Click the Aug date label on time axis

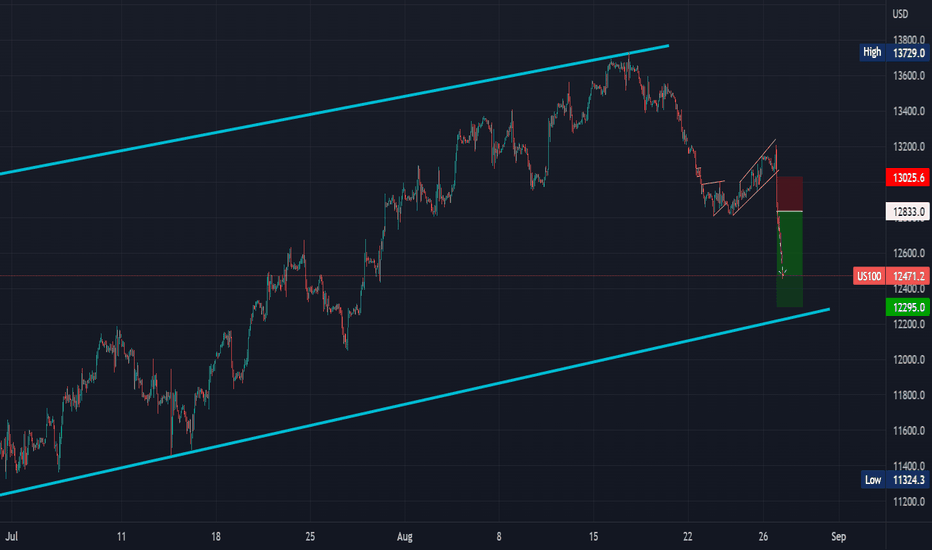tap(404, 536)
